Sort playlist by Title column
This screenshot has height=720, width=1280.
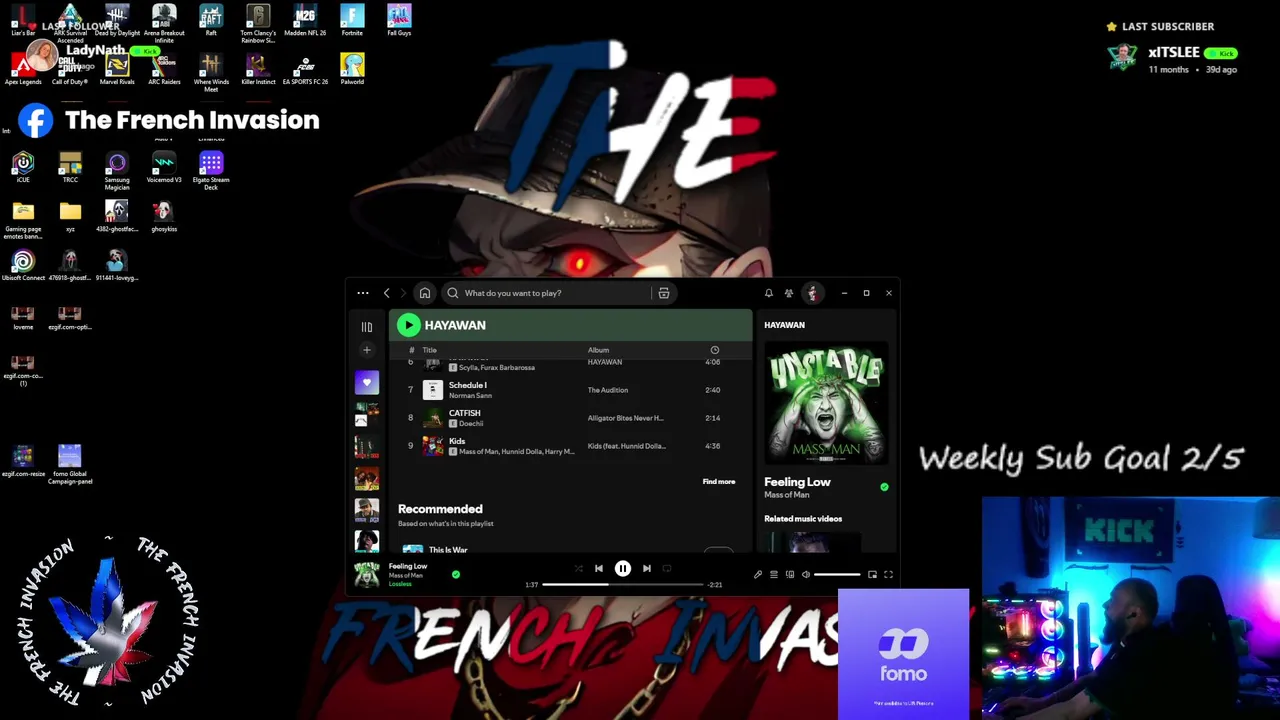429,350
